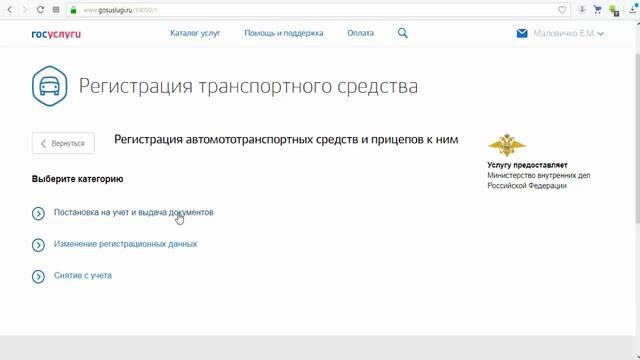The image size is (640, 360).
Task: Click the green padlock security icon
Action: [x=73, y=10]
